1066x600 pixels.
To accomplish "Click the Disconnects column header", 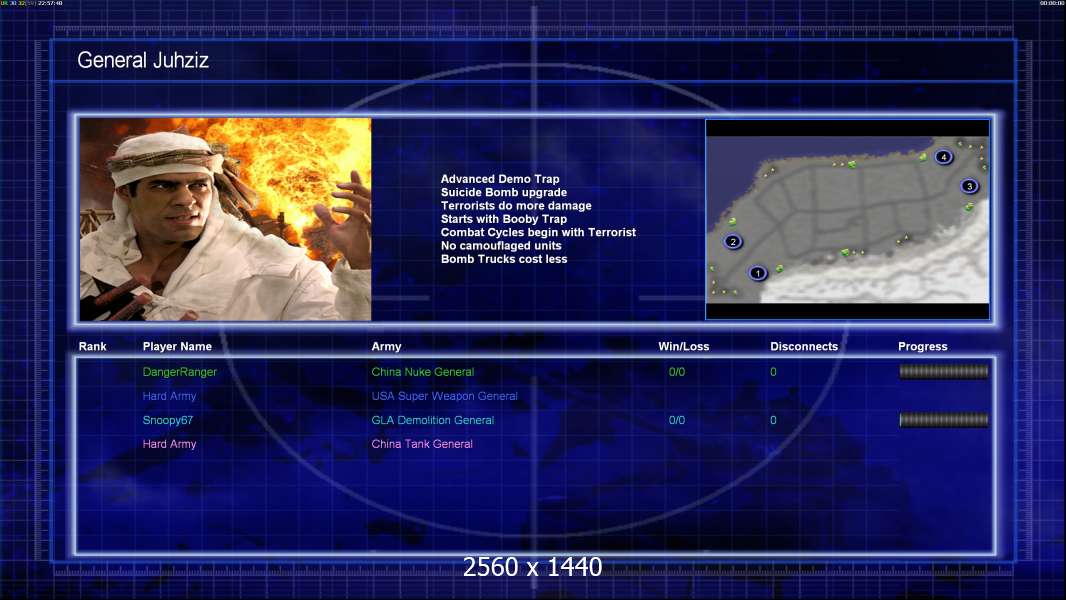I will click(804, 347).
